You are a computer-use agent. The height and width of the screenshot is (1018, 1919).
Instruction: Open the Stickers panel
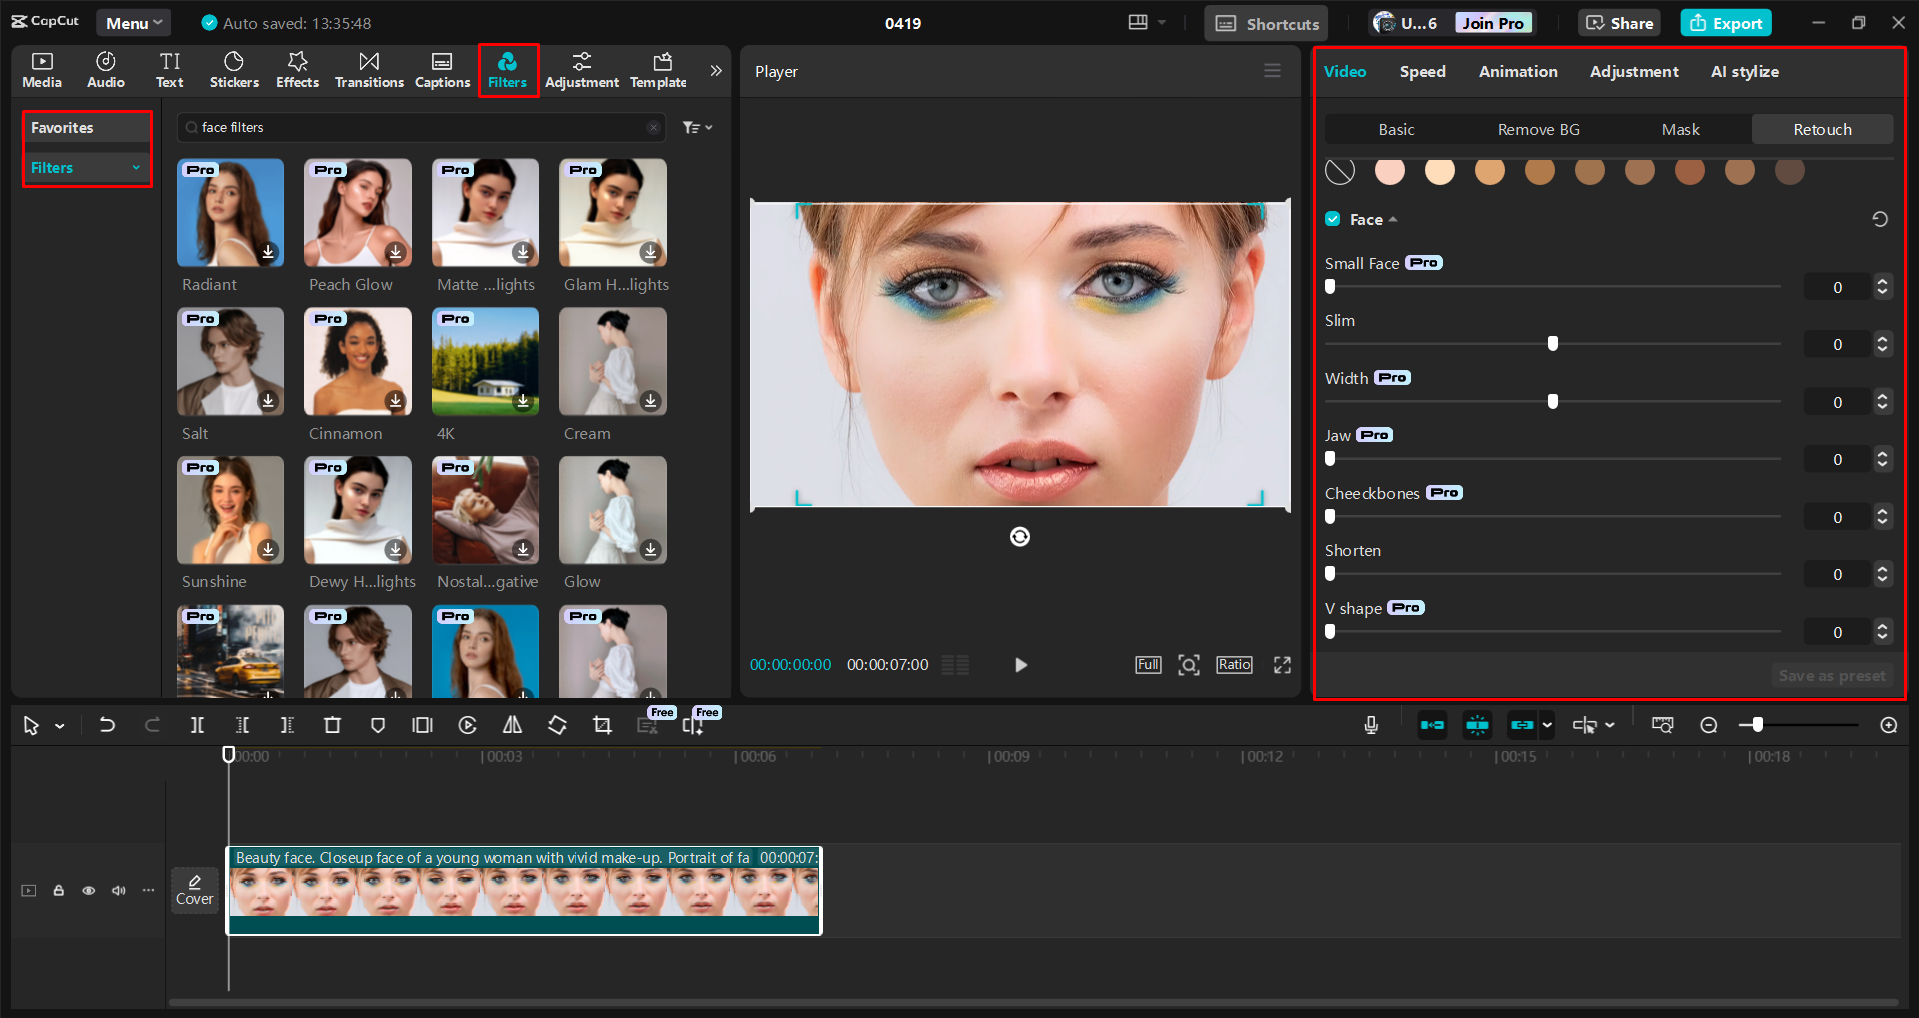point(234,69)
